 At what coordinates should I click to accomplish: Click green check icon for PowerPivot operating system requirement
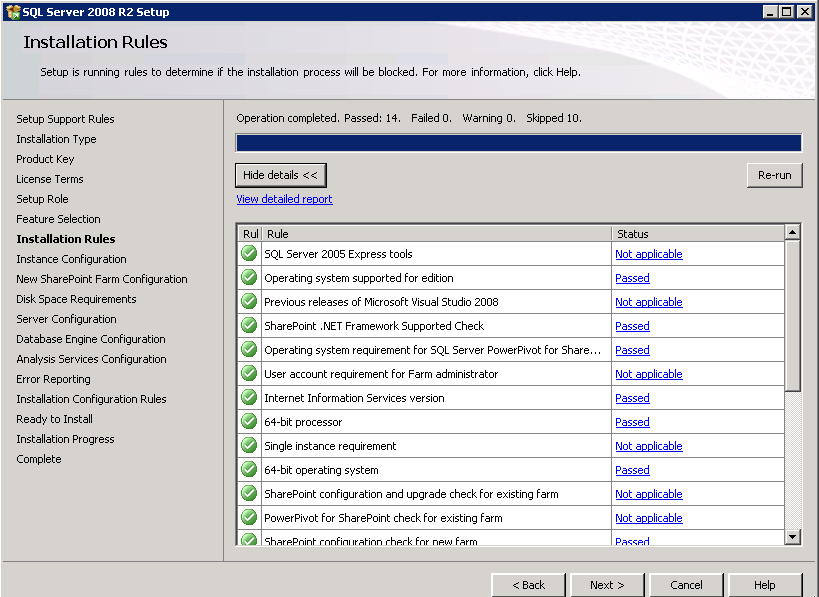[249, 349]
